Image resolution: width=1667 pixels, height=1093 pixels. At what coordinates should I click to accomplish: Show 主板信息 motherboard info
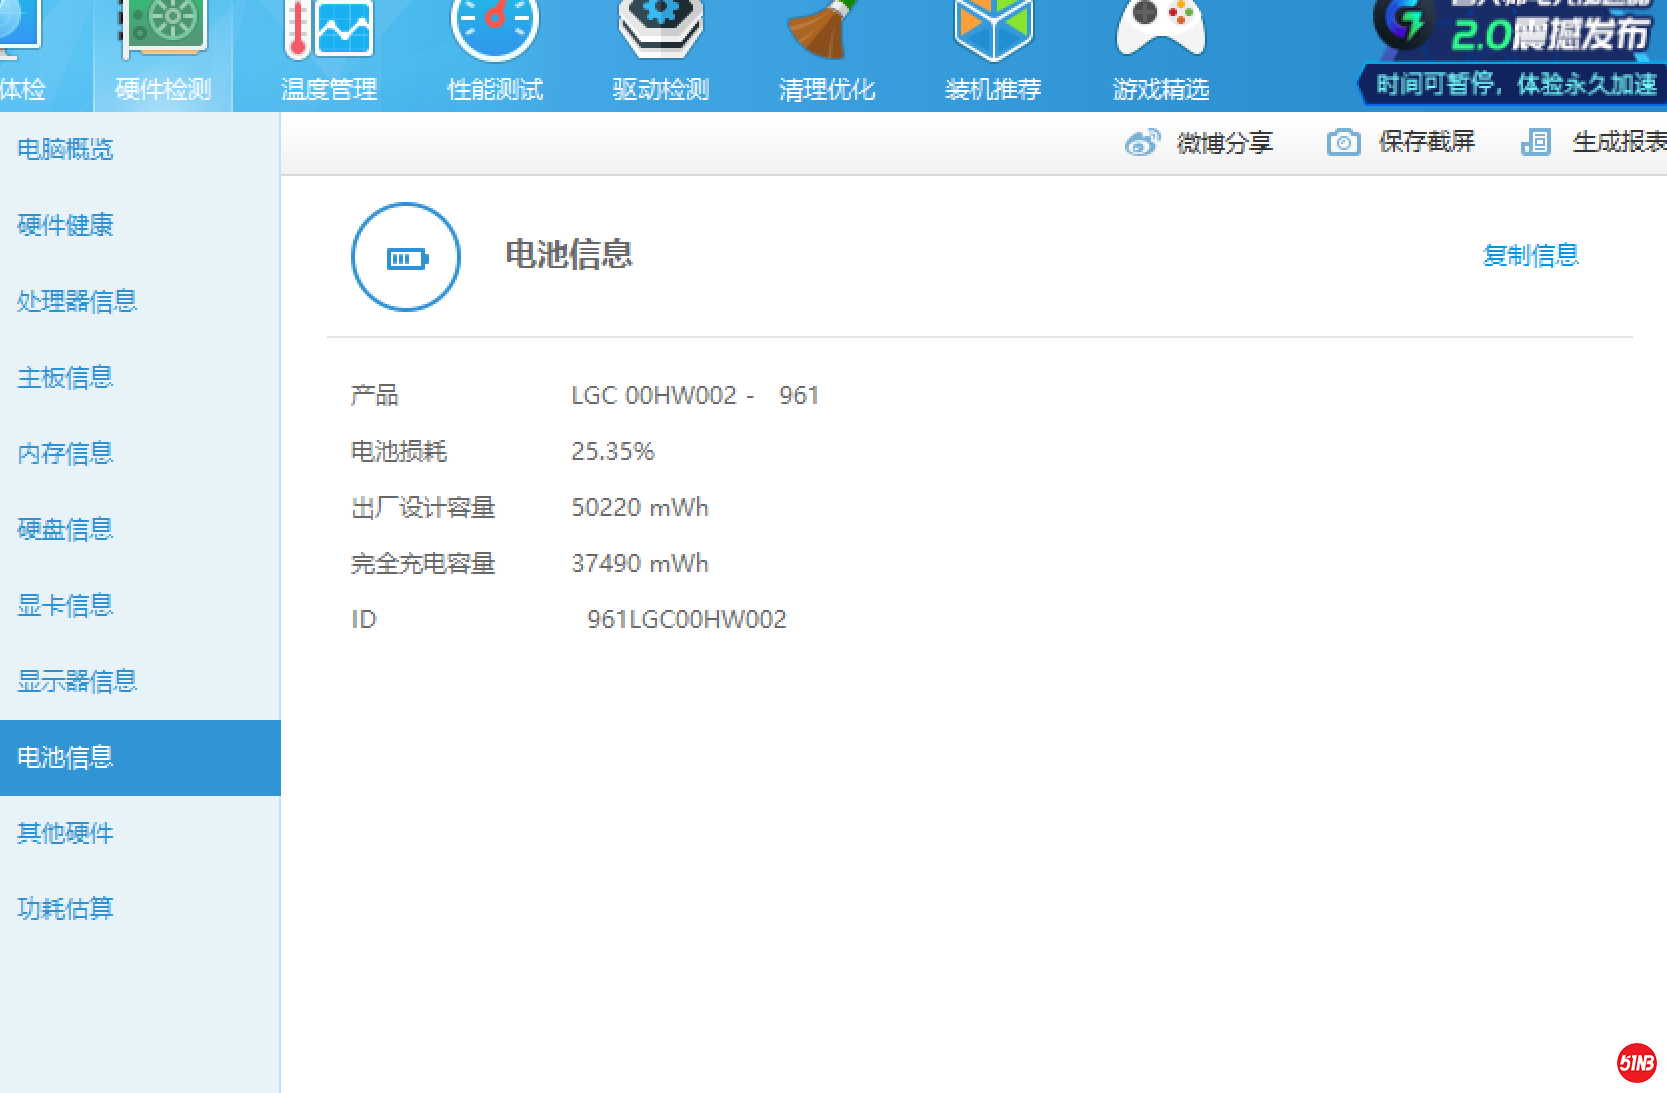coord(140,377)
